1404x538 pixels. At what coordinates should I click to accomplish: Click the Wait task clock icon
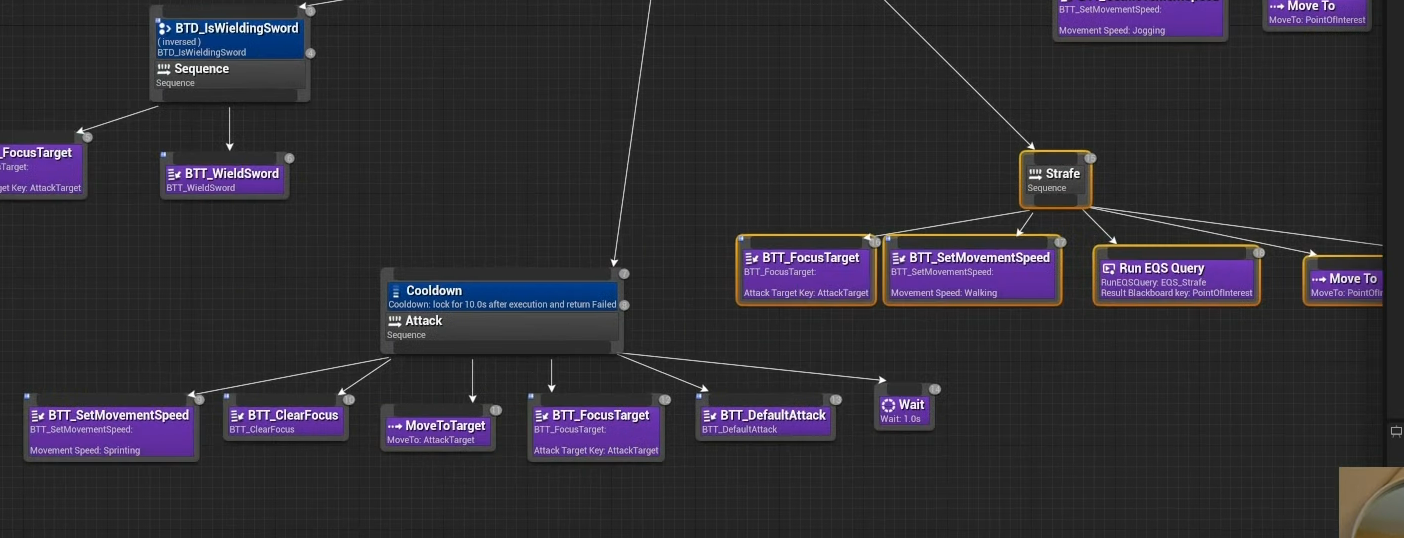pyautogui.click(x=888, y=405)
